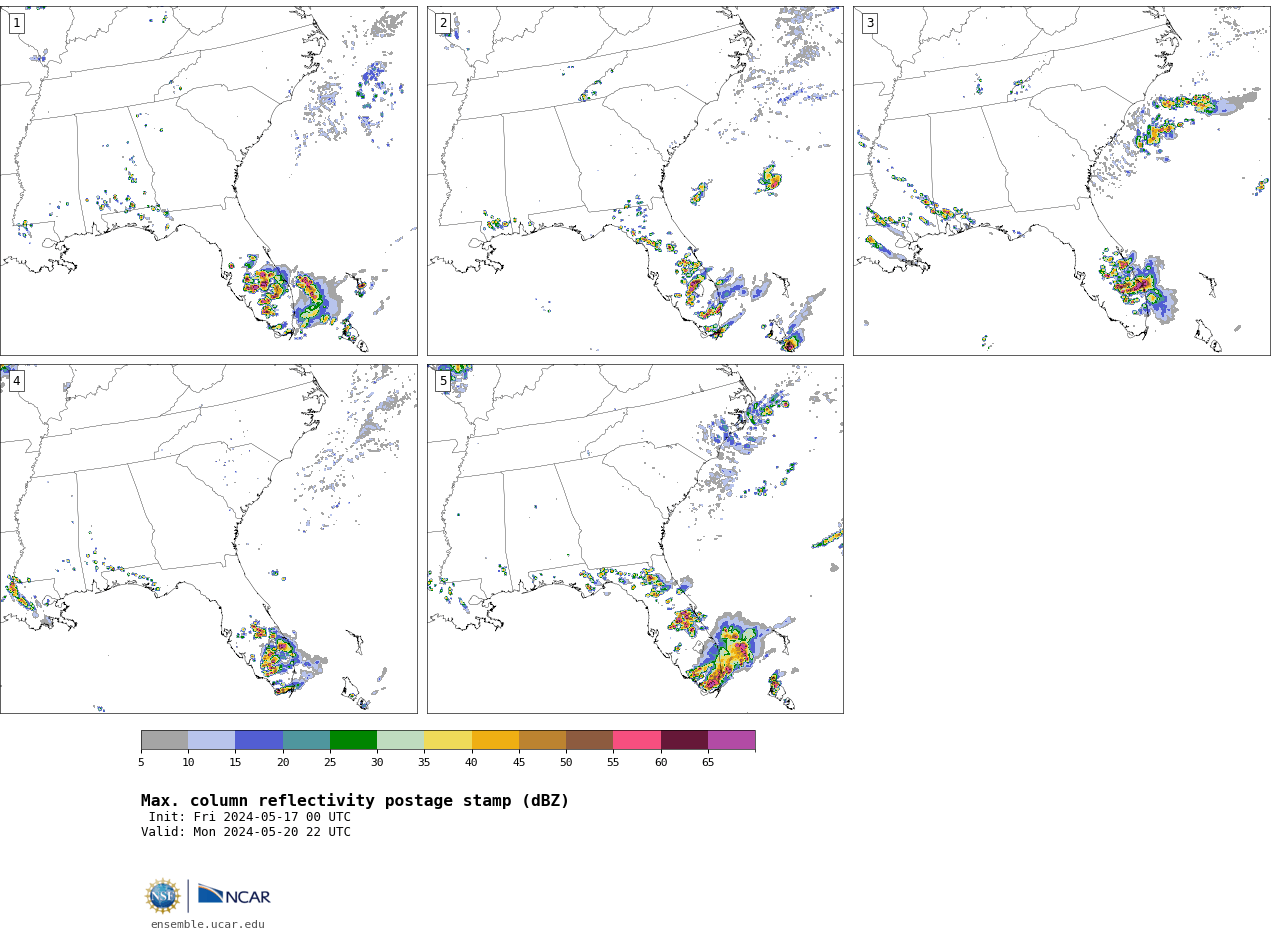Click the blue 15-20 dBZ swatch
Image resolution: width=1280 pixels, height=936 pixels.
click(259, 740)
